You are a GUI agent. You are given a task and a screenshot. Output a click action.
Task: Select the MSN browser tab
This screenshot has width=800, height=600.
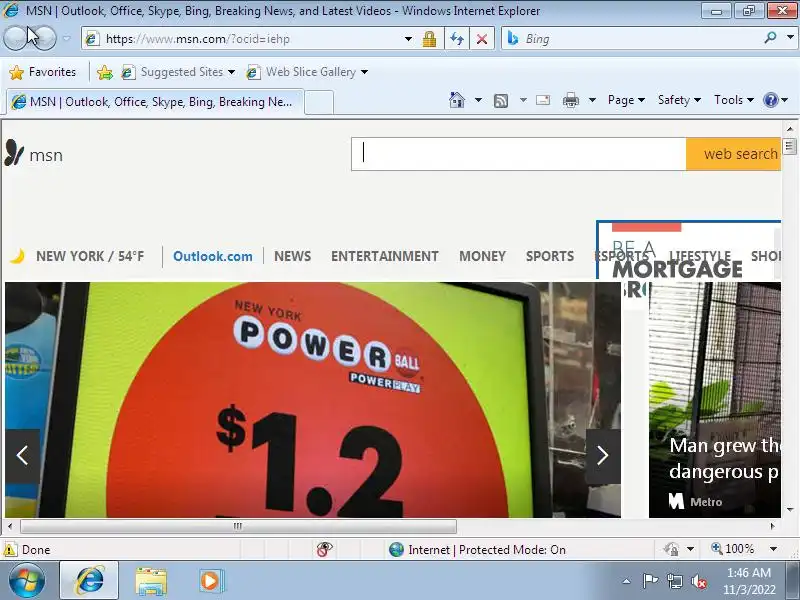[155, 102]
